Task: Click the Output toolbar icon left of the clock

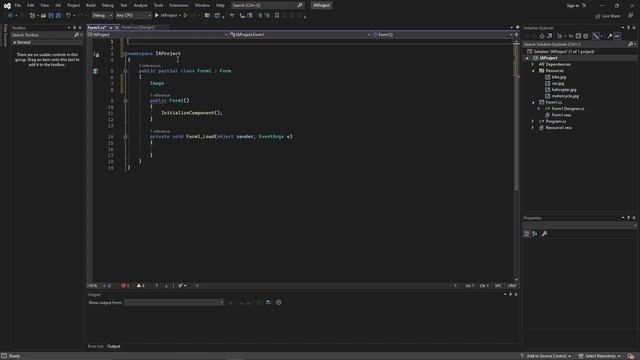Action: tap(268, 302)
